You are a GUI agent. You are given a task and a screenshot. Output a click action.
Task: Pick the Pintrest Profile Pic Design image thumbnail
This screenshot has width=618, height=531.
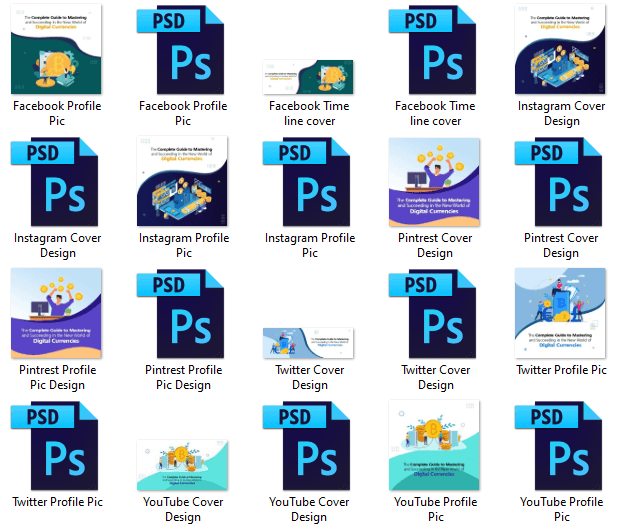tap(56, 313)
